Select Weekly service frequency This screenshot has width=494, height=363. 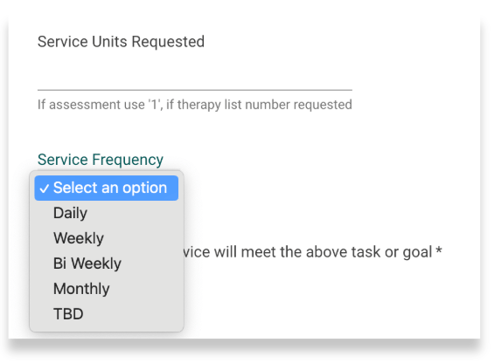(106, 238)
